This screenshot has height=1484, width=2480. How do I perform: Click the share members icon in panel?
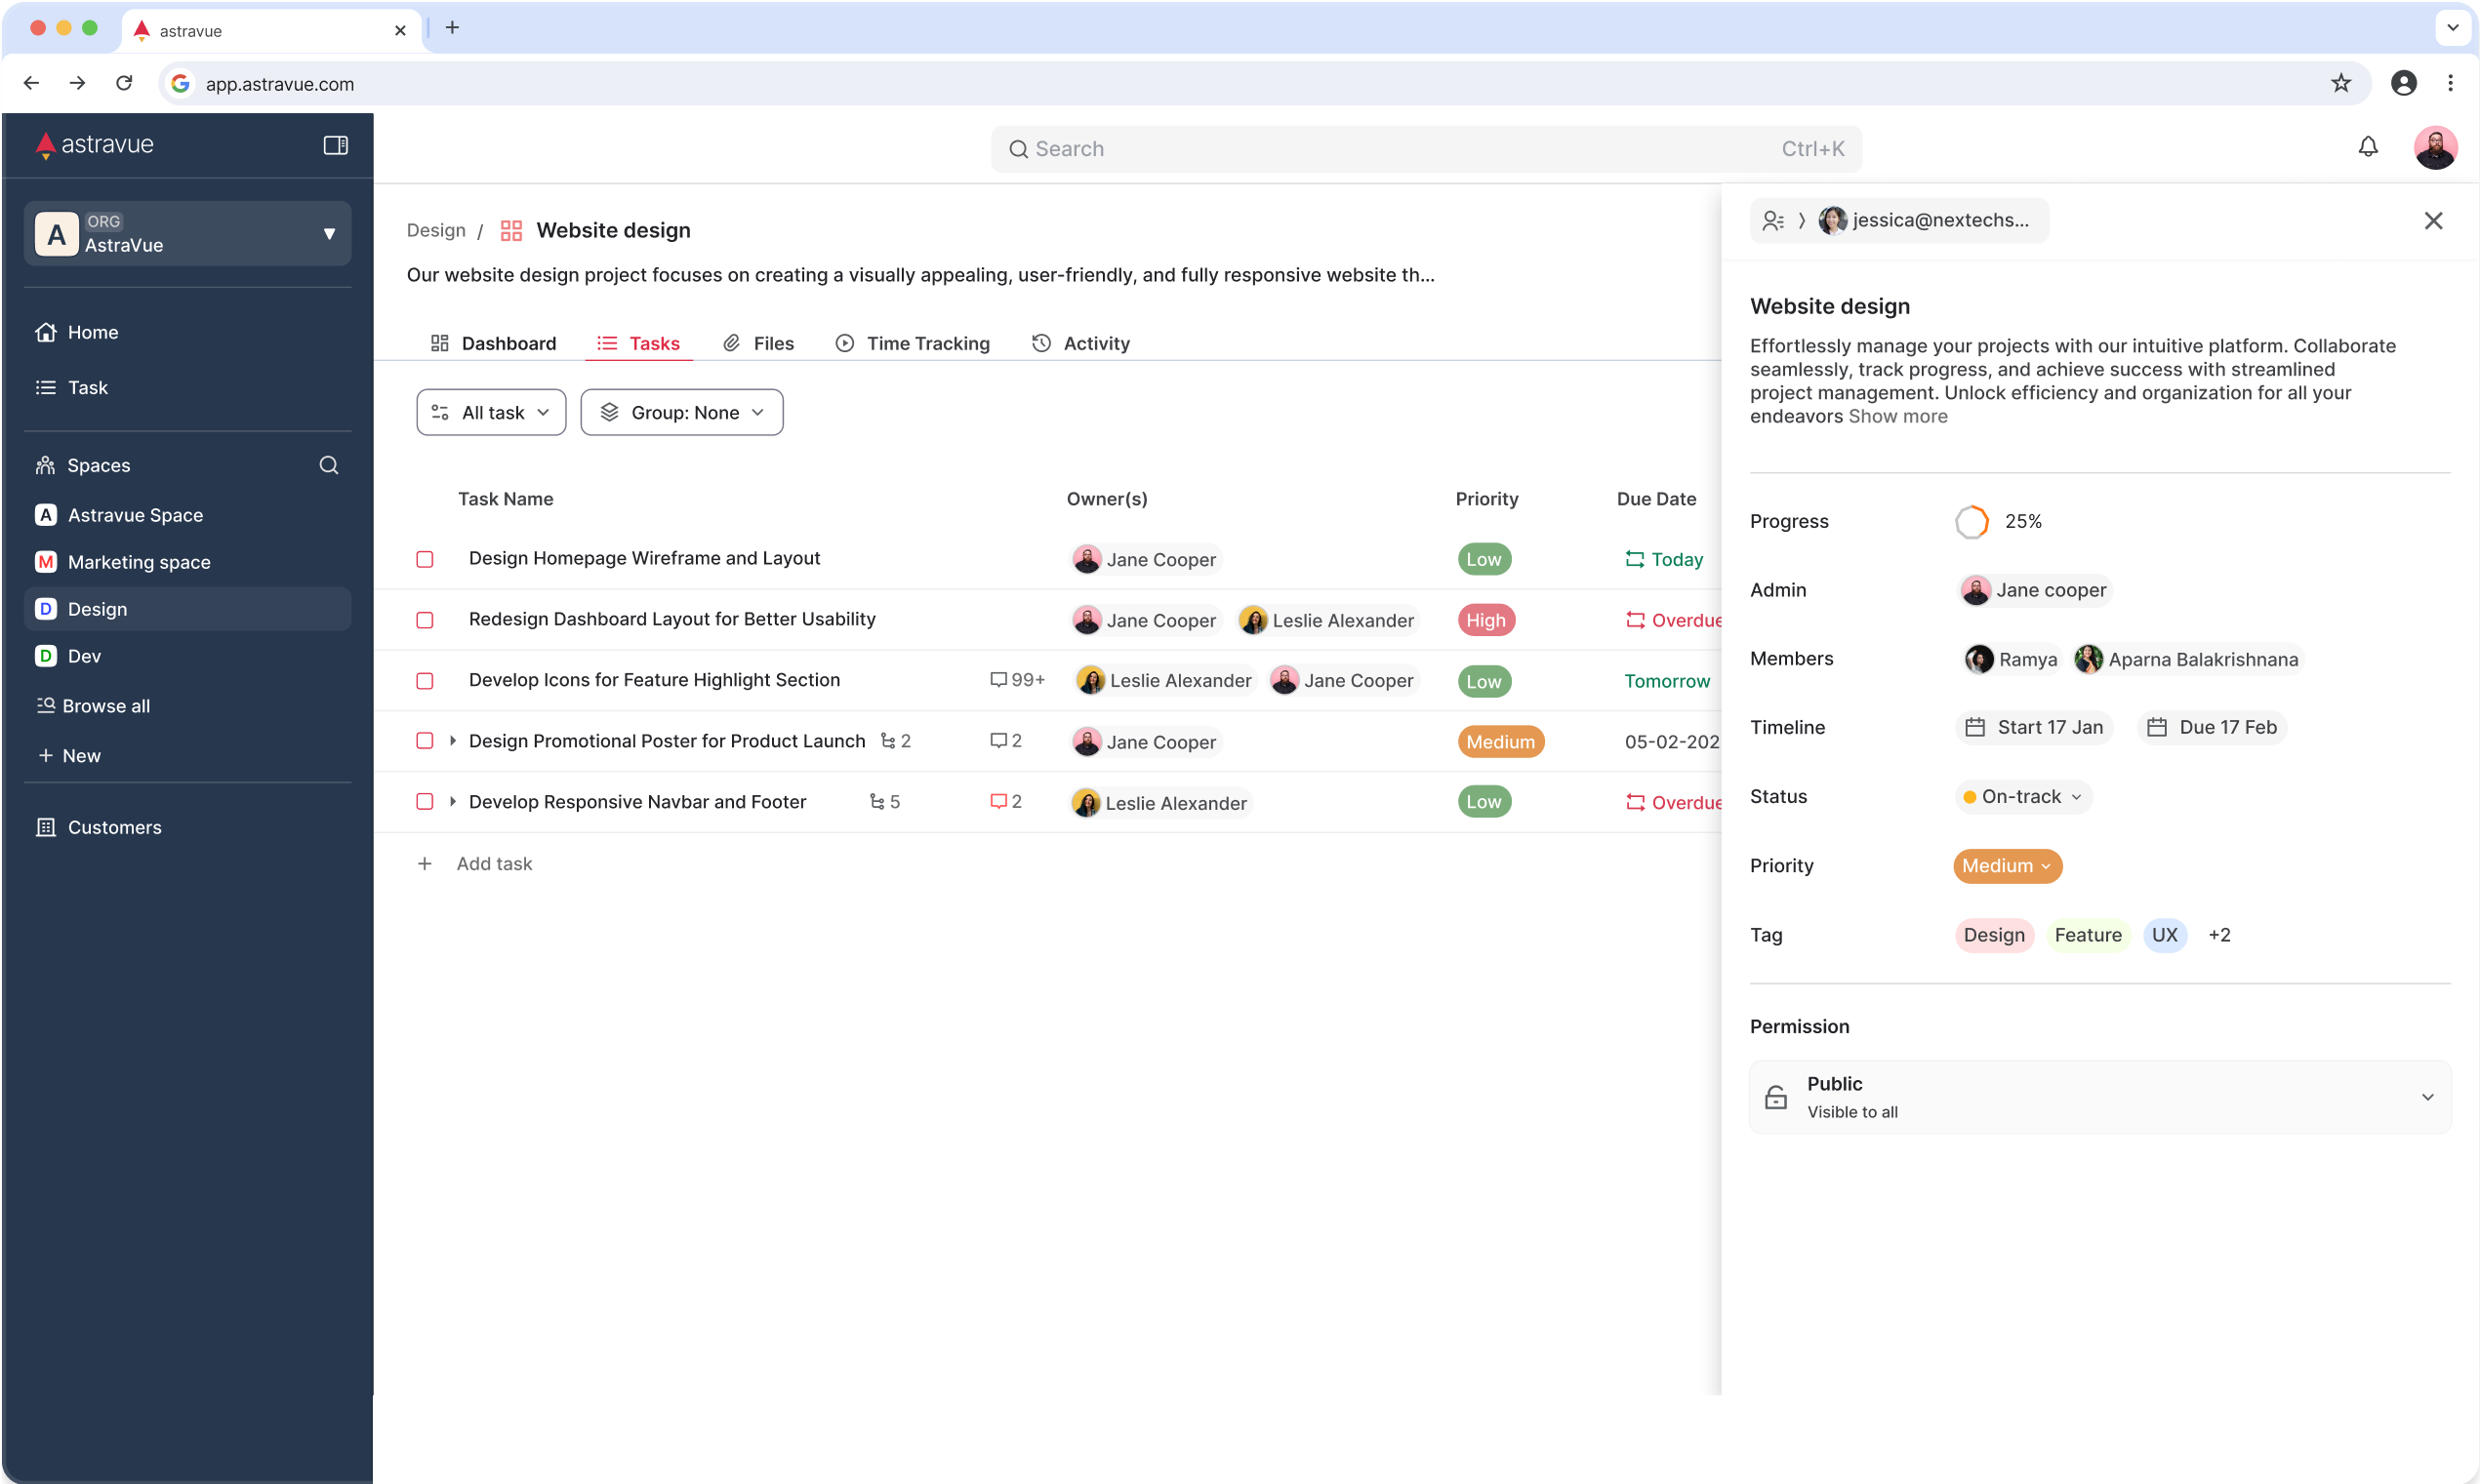click(1773, 221)
